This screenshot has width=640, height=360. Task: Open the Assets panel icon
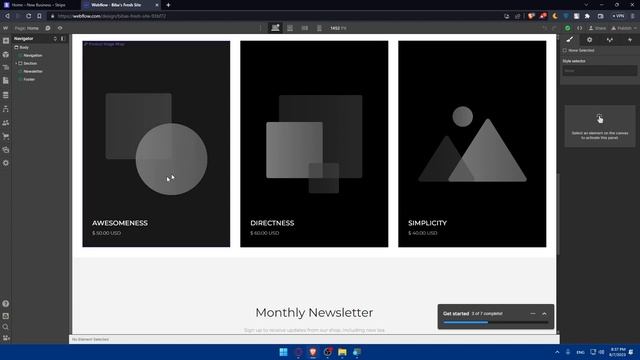(x=6, y=150)
